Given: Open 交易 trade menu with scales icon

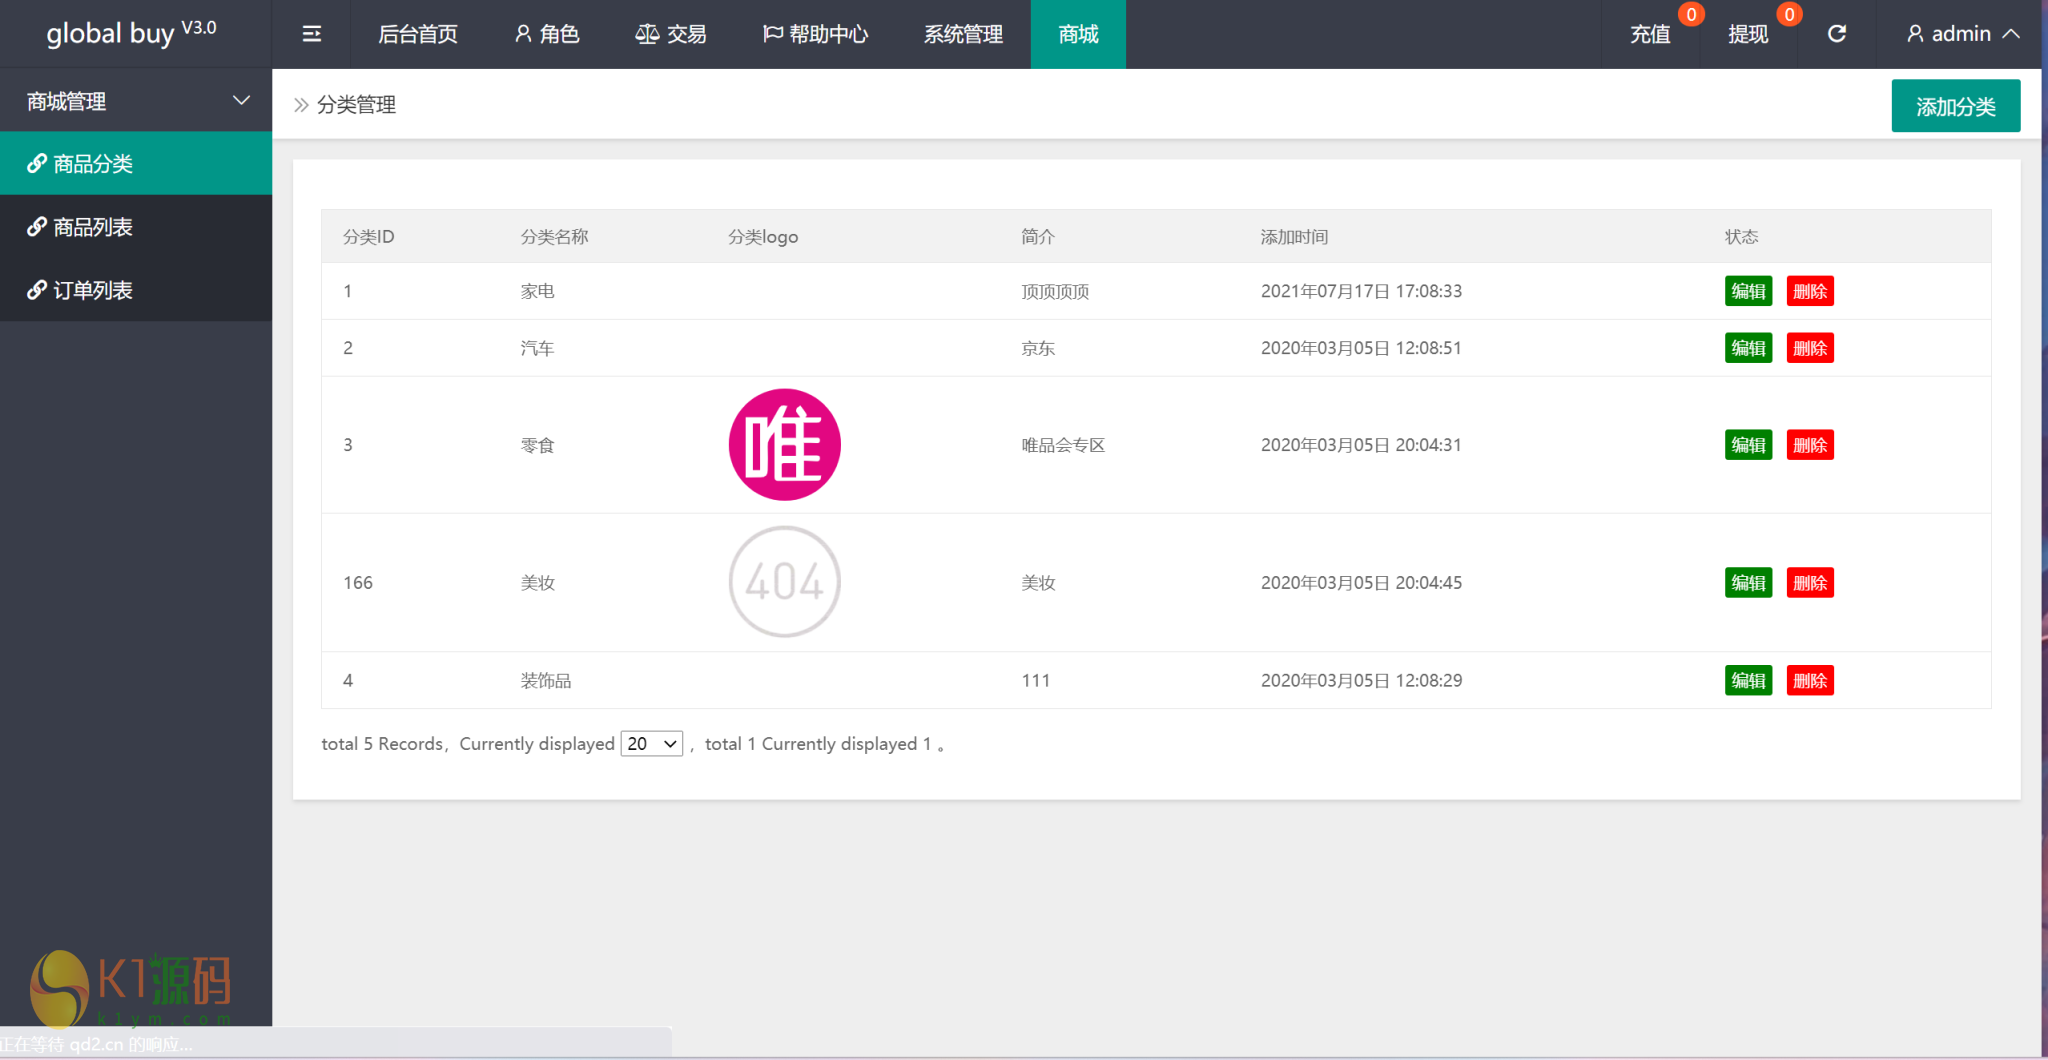Looking at the screenshot, I should click(x=671, y=34).
